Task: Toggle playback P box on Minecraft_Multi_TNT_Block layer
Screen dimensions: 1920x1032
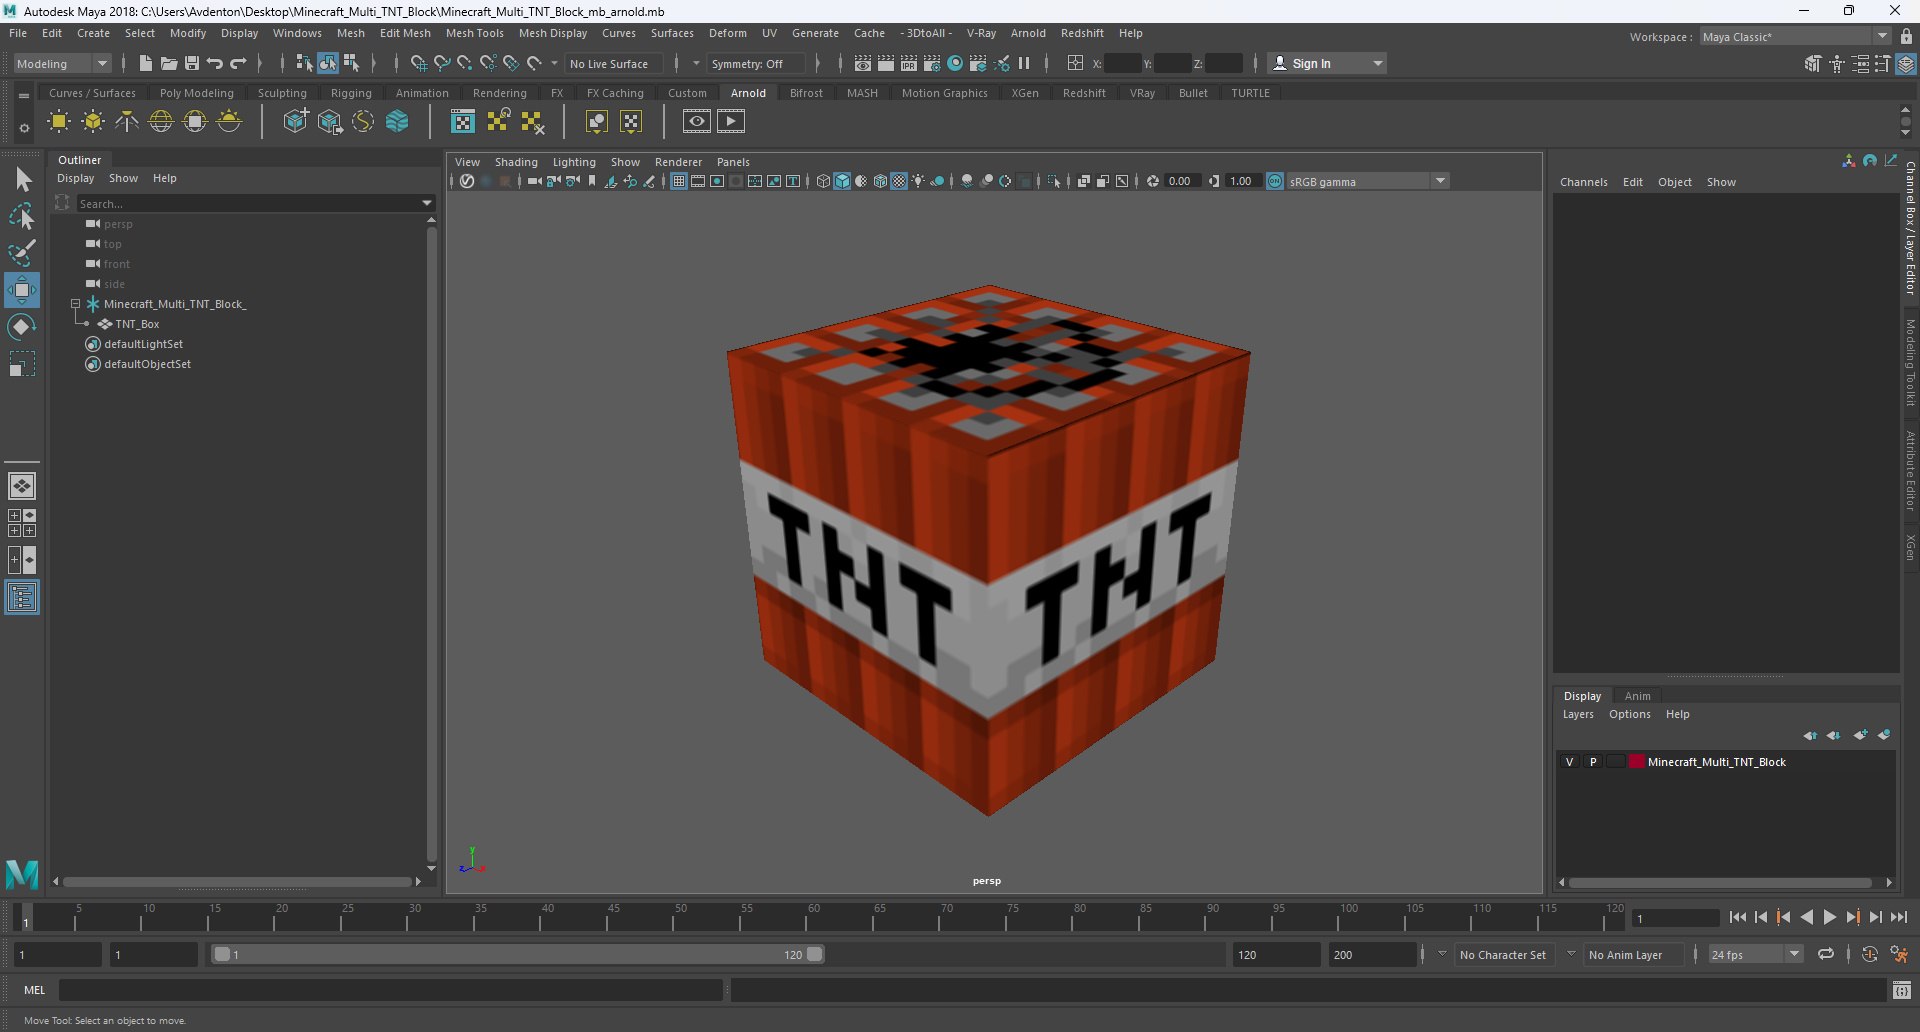Action: tap(1593, 762)
